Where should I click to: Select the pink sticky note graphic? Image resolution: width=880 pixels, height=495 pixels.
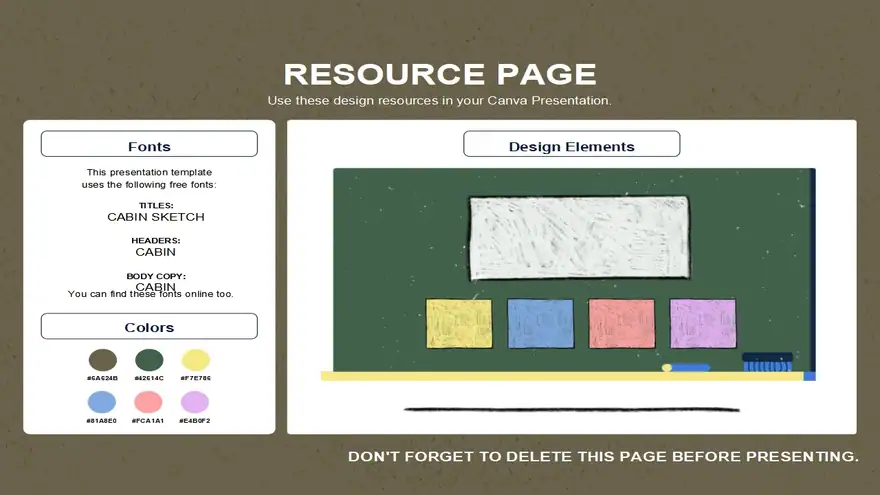click(622, 324)
